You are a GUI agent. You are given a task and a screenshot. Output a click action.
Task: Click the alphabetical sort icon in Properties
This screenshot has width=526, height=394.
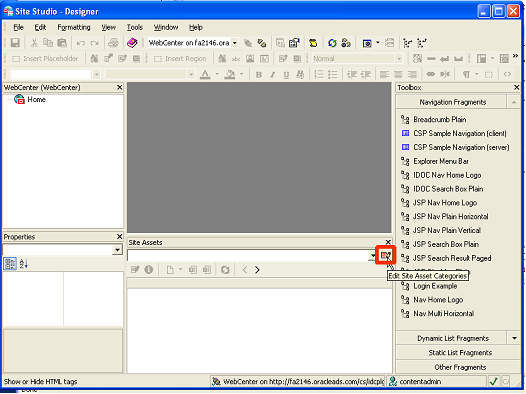point(23,264)
